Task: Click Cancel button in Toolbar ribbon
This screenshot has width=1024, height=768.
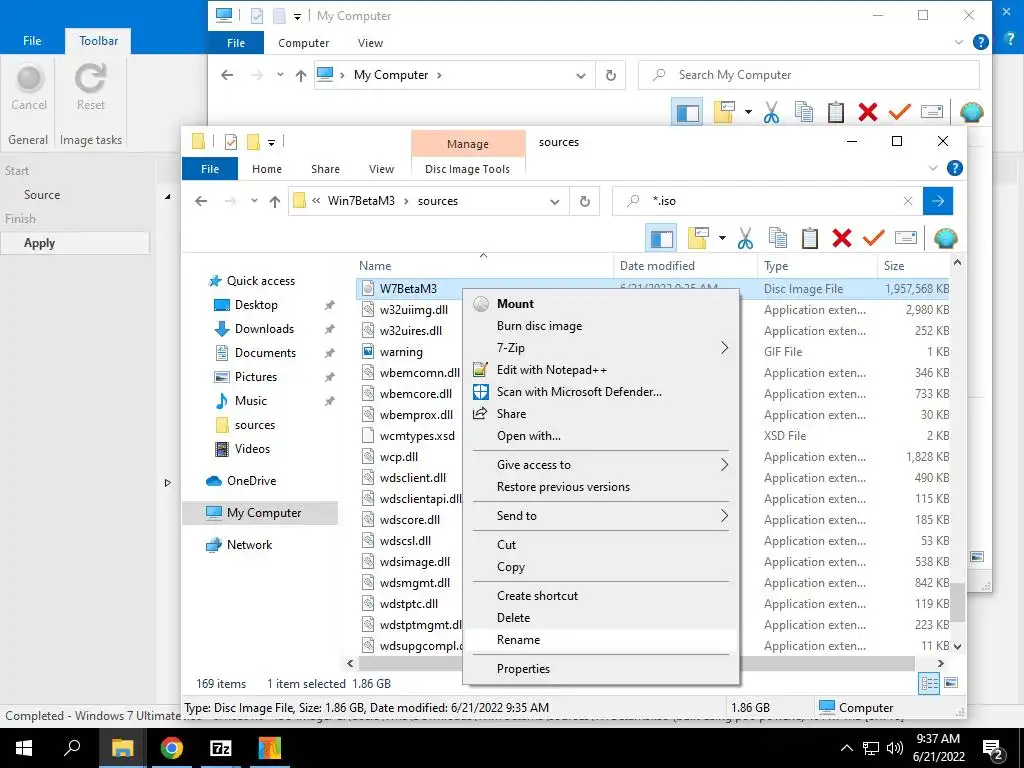Action: (29, 88)
